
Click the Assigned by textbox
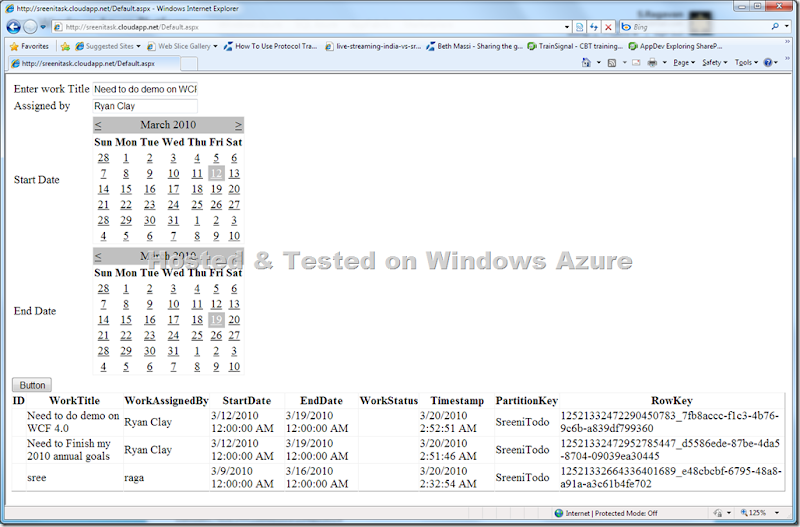[145, 106]
